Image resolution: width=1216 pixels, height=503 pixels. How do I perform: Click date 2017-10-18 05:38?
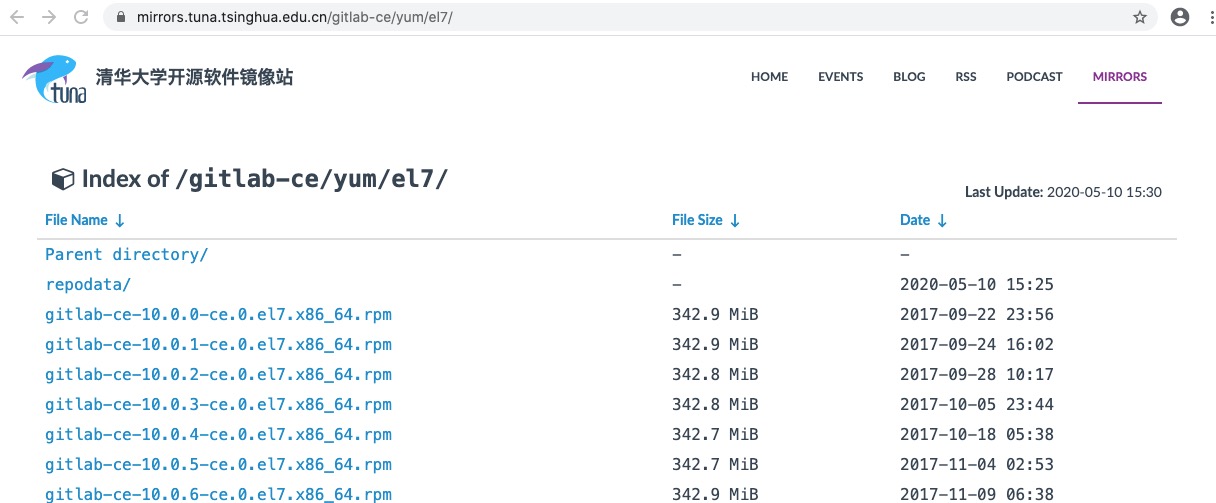tap(977, 435)
